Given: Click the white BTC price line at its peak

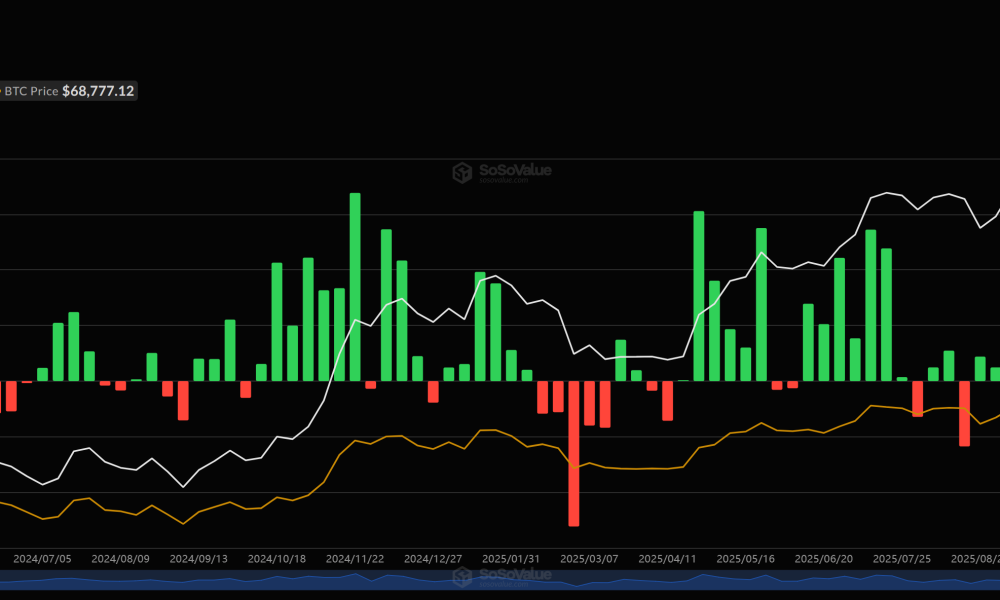Looking at the screenshot, I should pyautogui.click(x=888, y=192).
